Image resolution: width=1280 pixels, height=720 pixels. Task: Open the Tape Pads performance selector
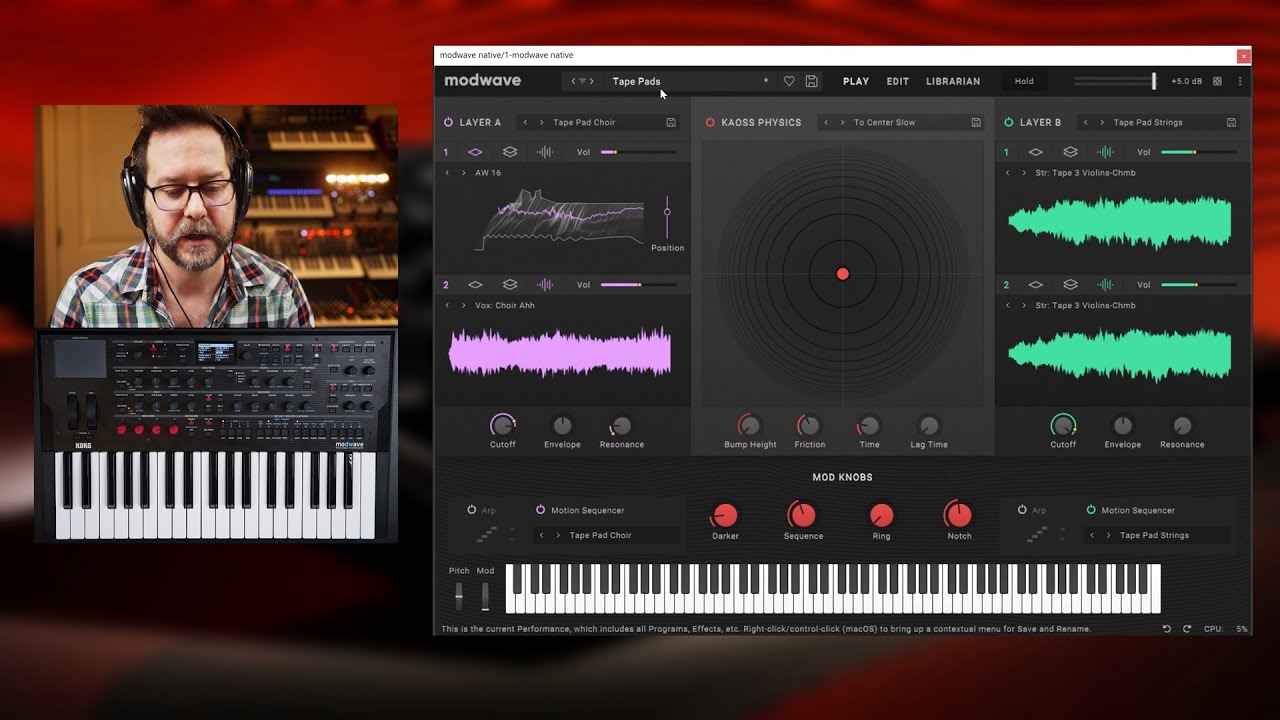coord(690,81)
